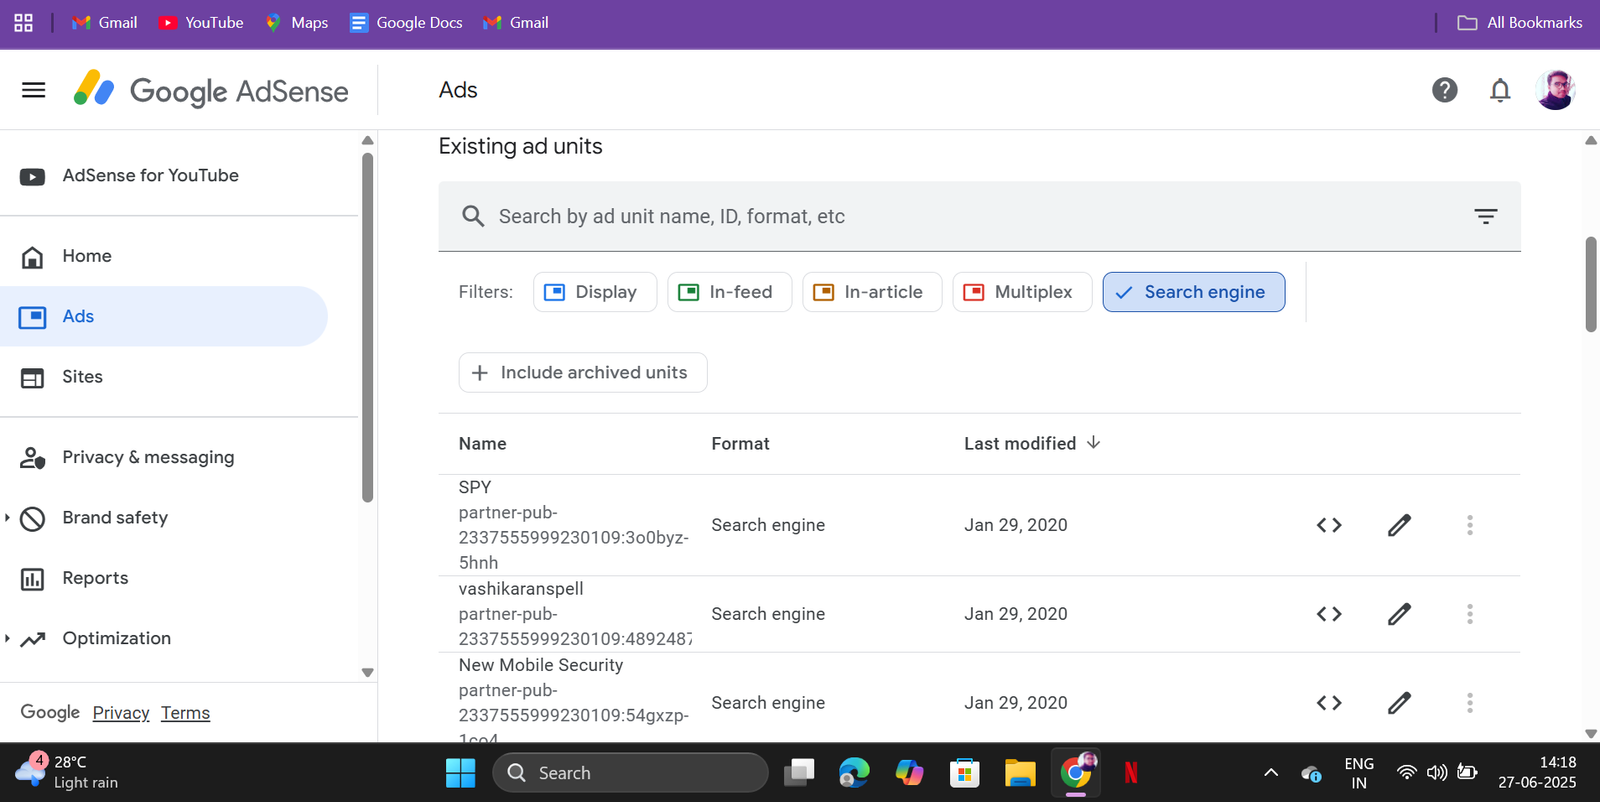Viewport: 1600px width, 802px height.
Task: Open more options for New Mobile Security
Action: 1470,703
